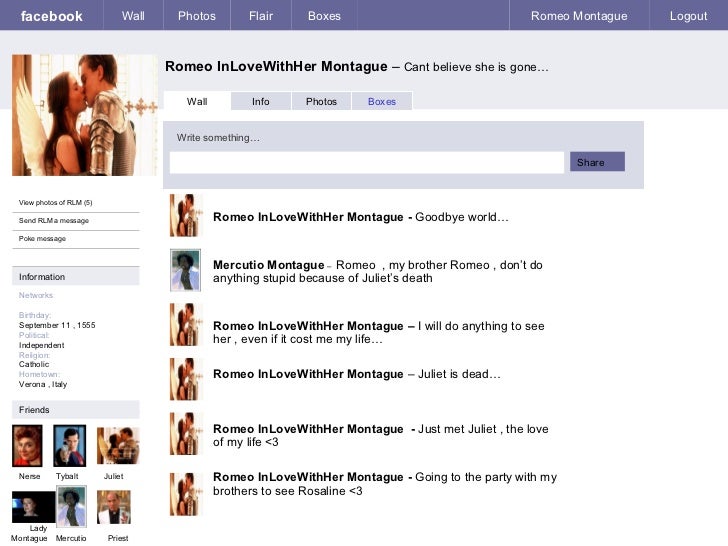The width and height of the screenshot is (728, 546).
Task: Open Flair in the top navigation bar
Action: coord(261,16)
